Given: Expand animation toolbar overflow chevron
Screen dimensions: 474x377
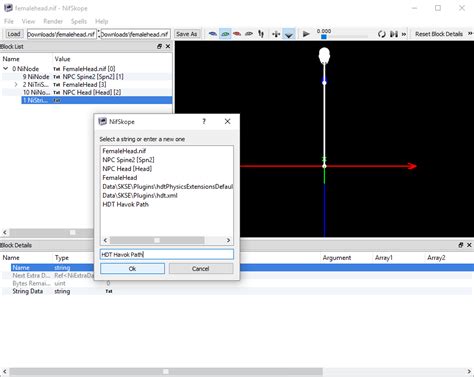Looking at the screenshot, I should coord(404,34).
